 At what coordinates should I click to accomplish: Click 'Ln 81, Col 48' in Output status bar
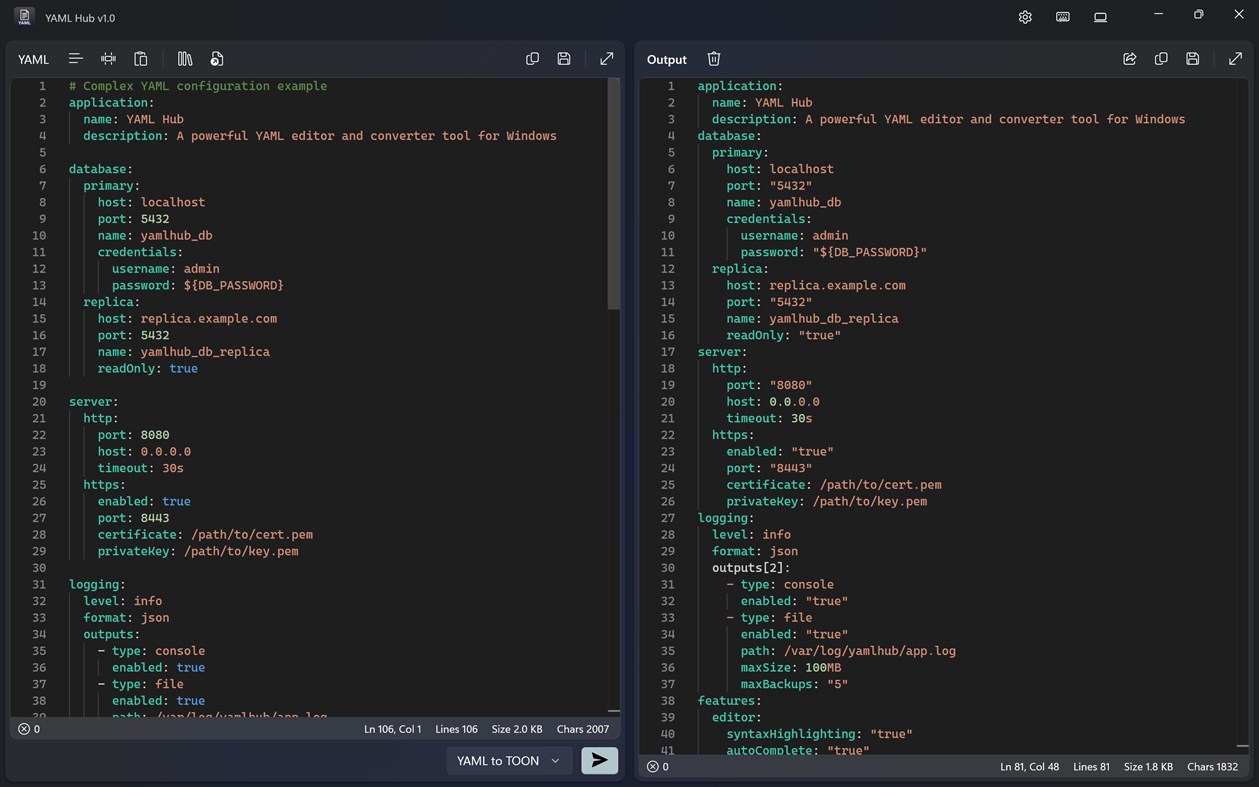click(x=1030, y=767)
